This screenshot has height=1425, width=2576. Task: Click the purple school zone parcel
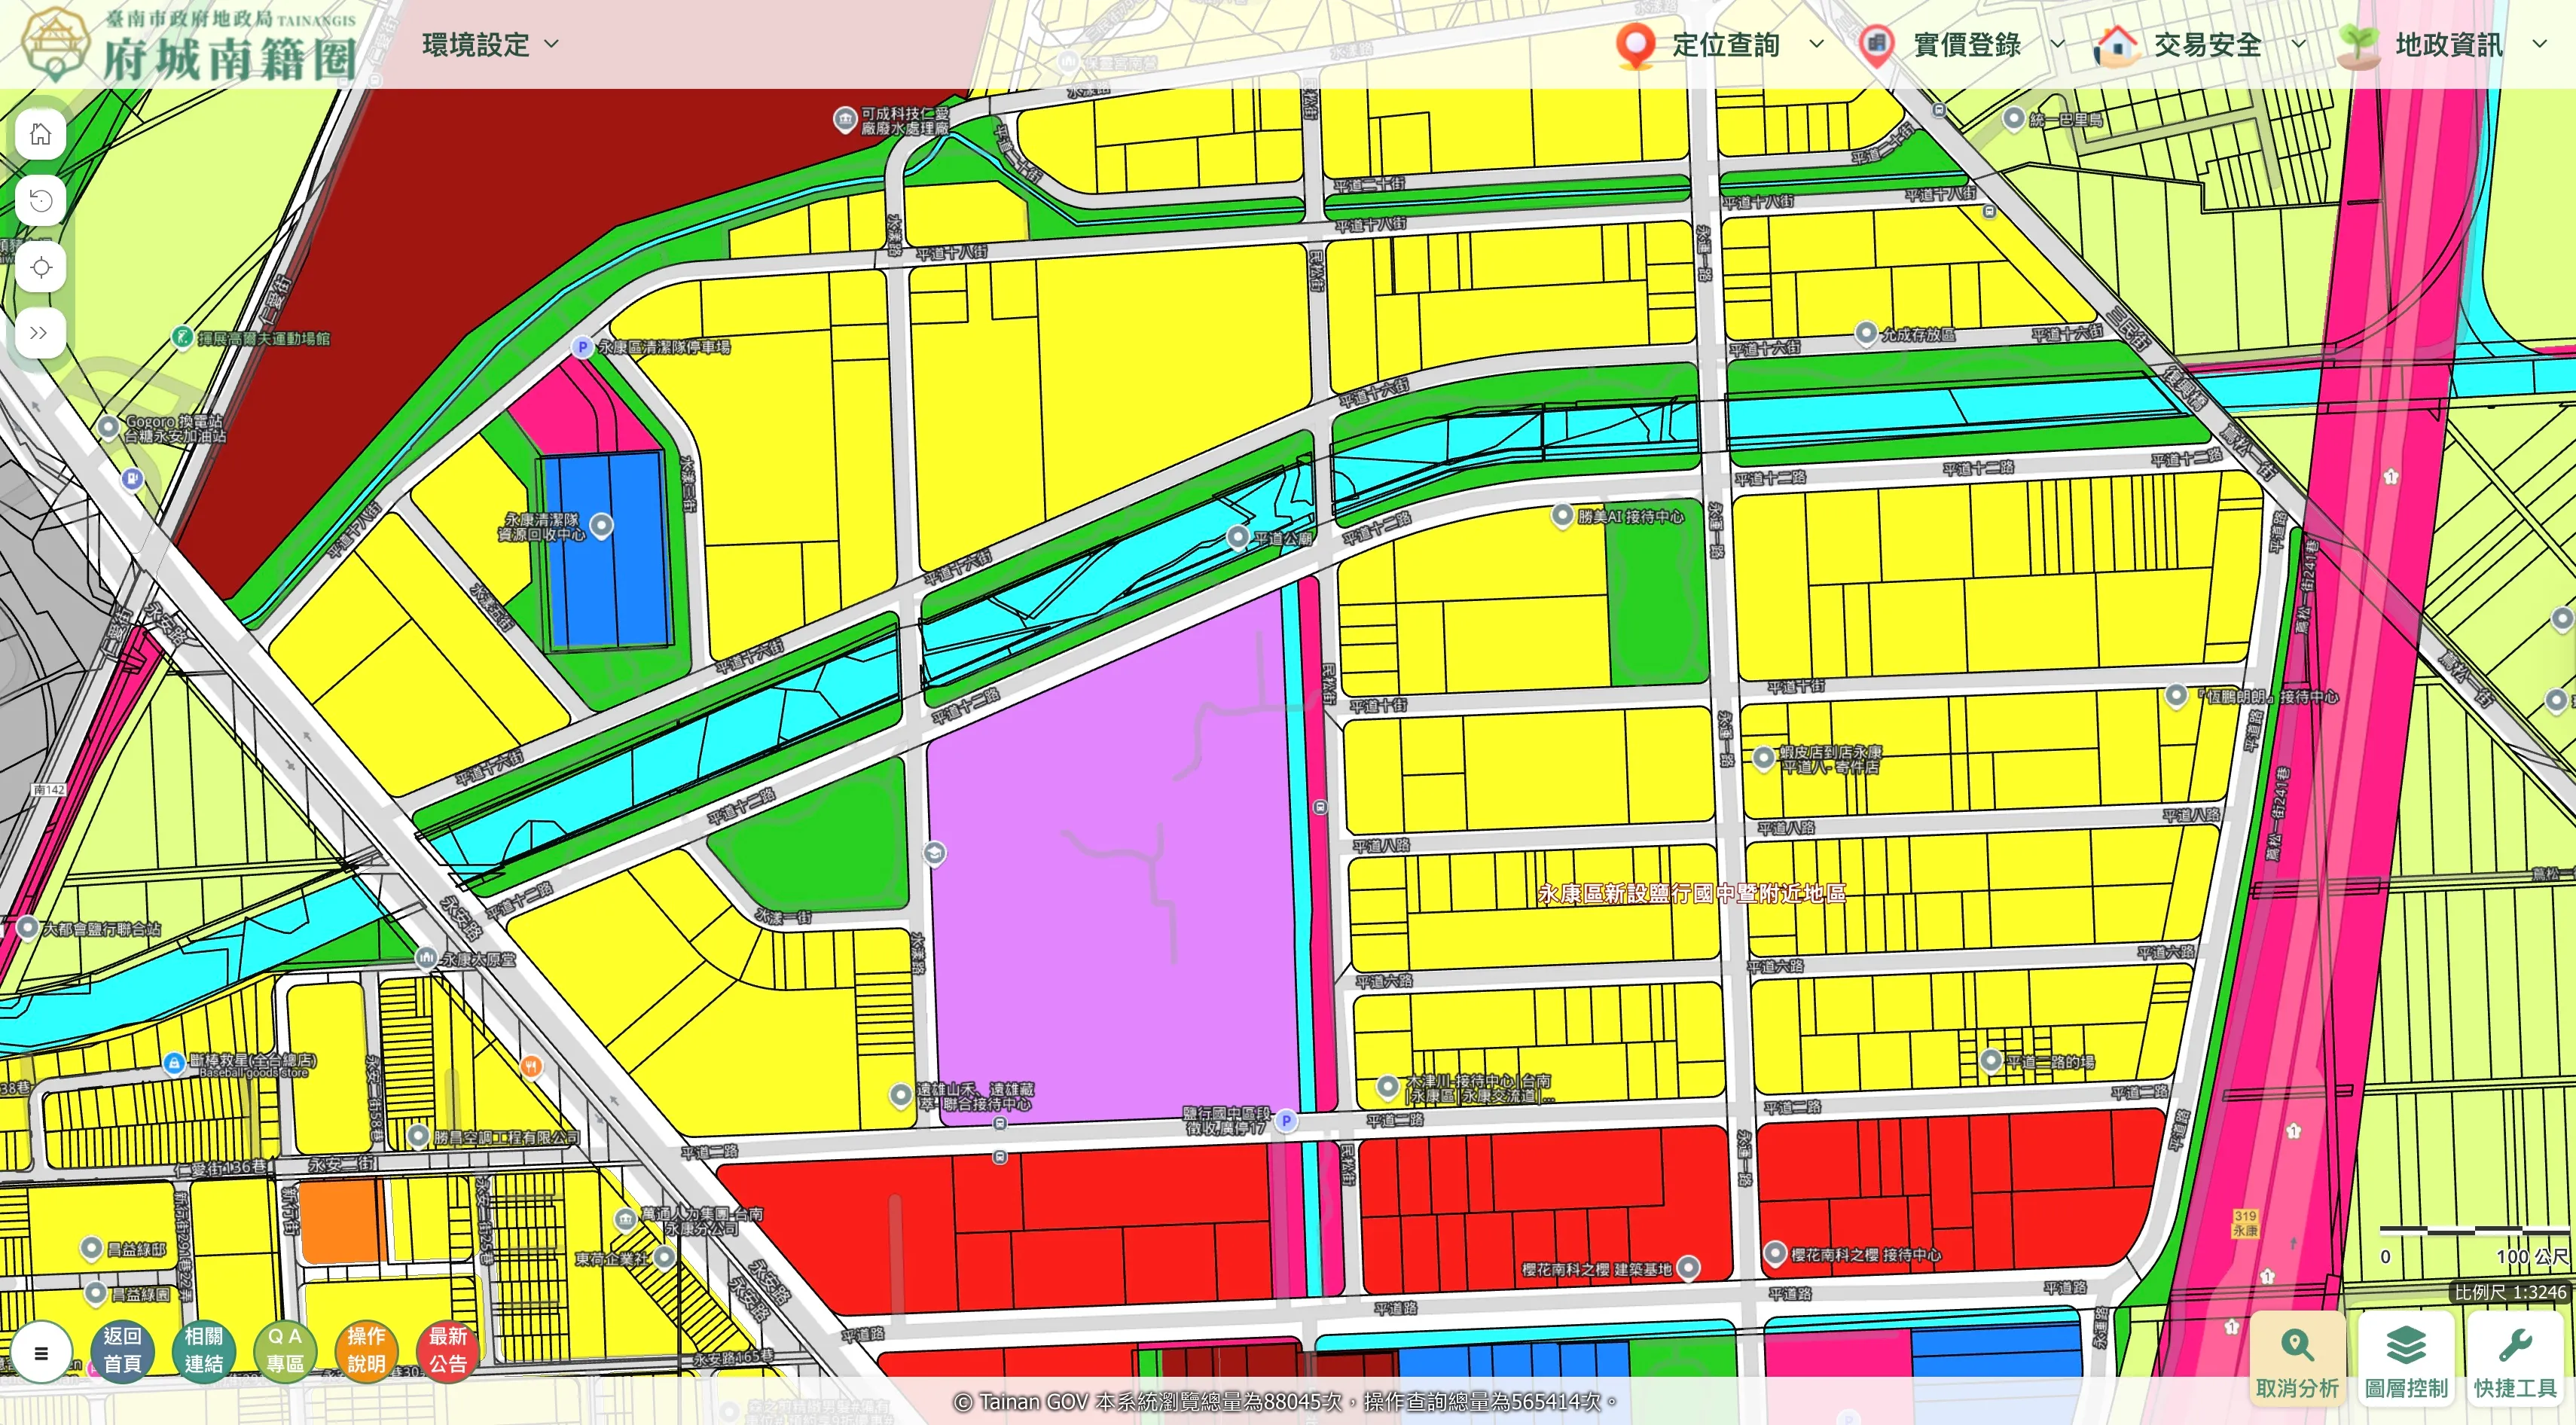coord(1100,900)
